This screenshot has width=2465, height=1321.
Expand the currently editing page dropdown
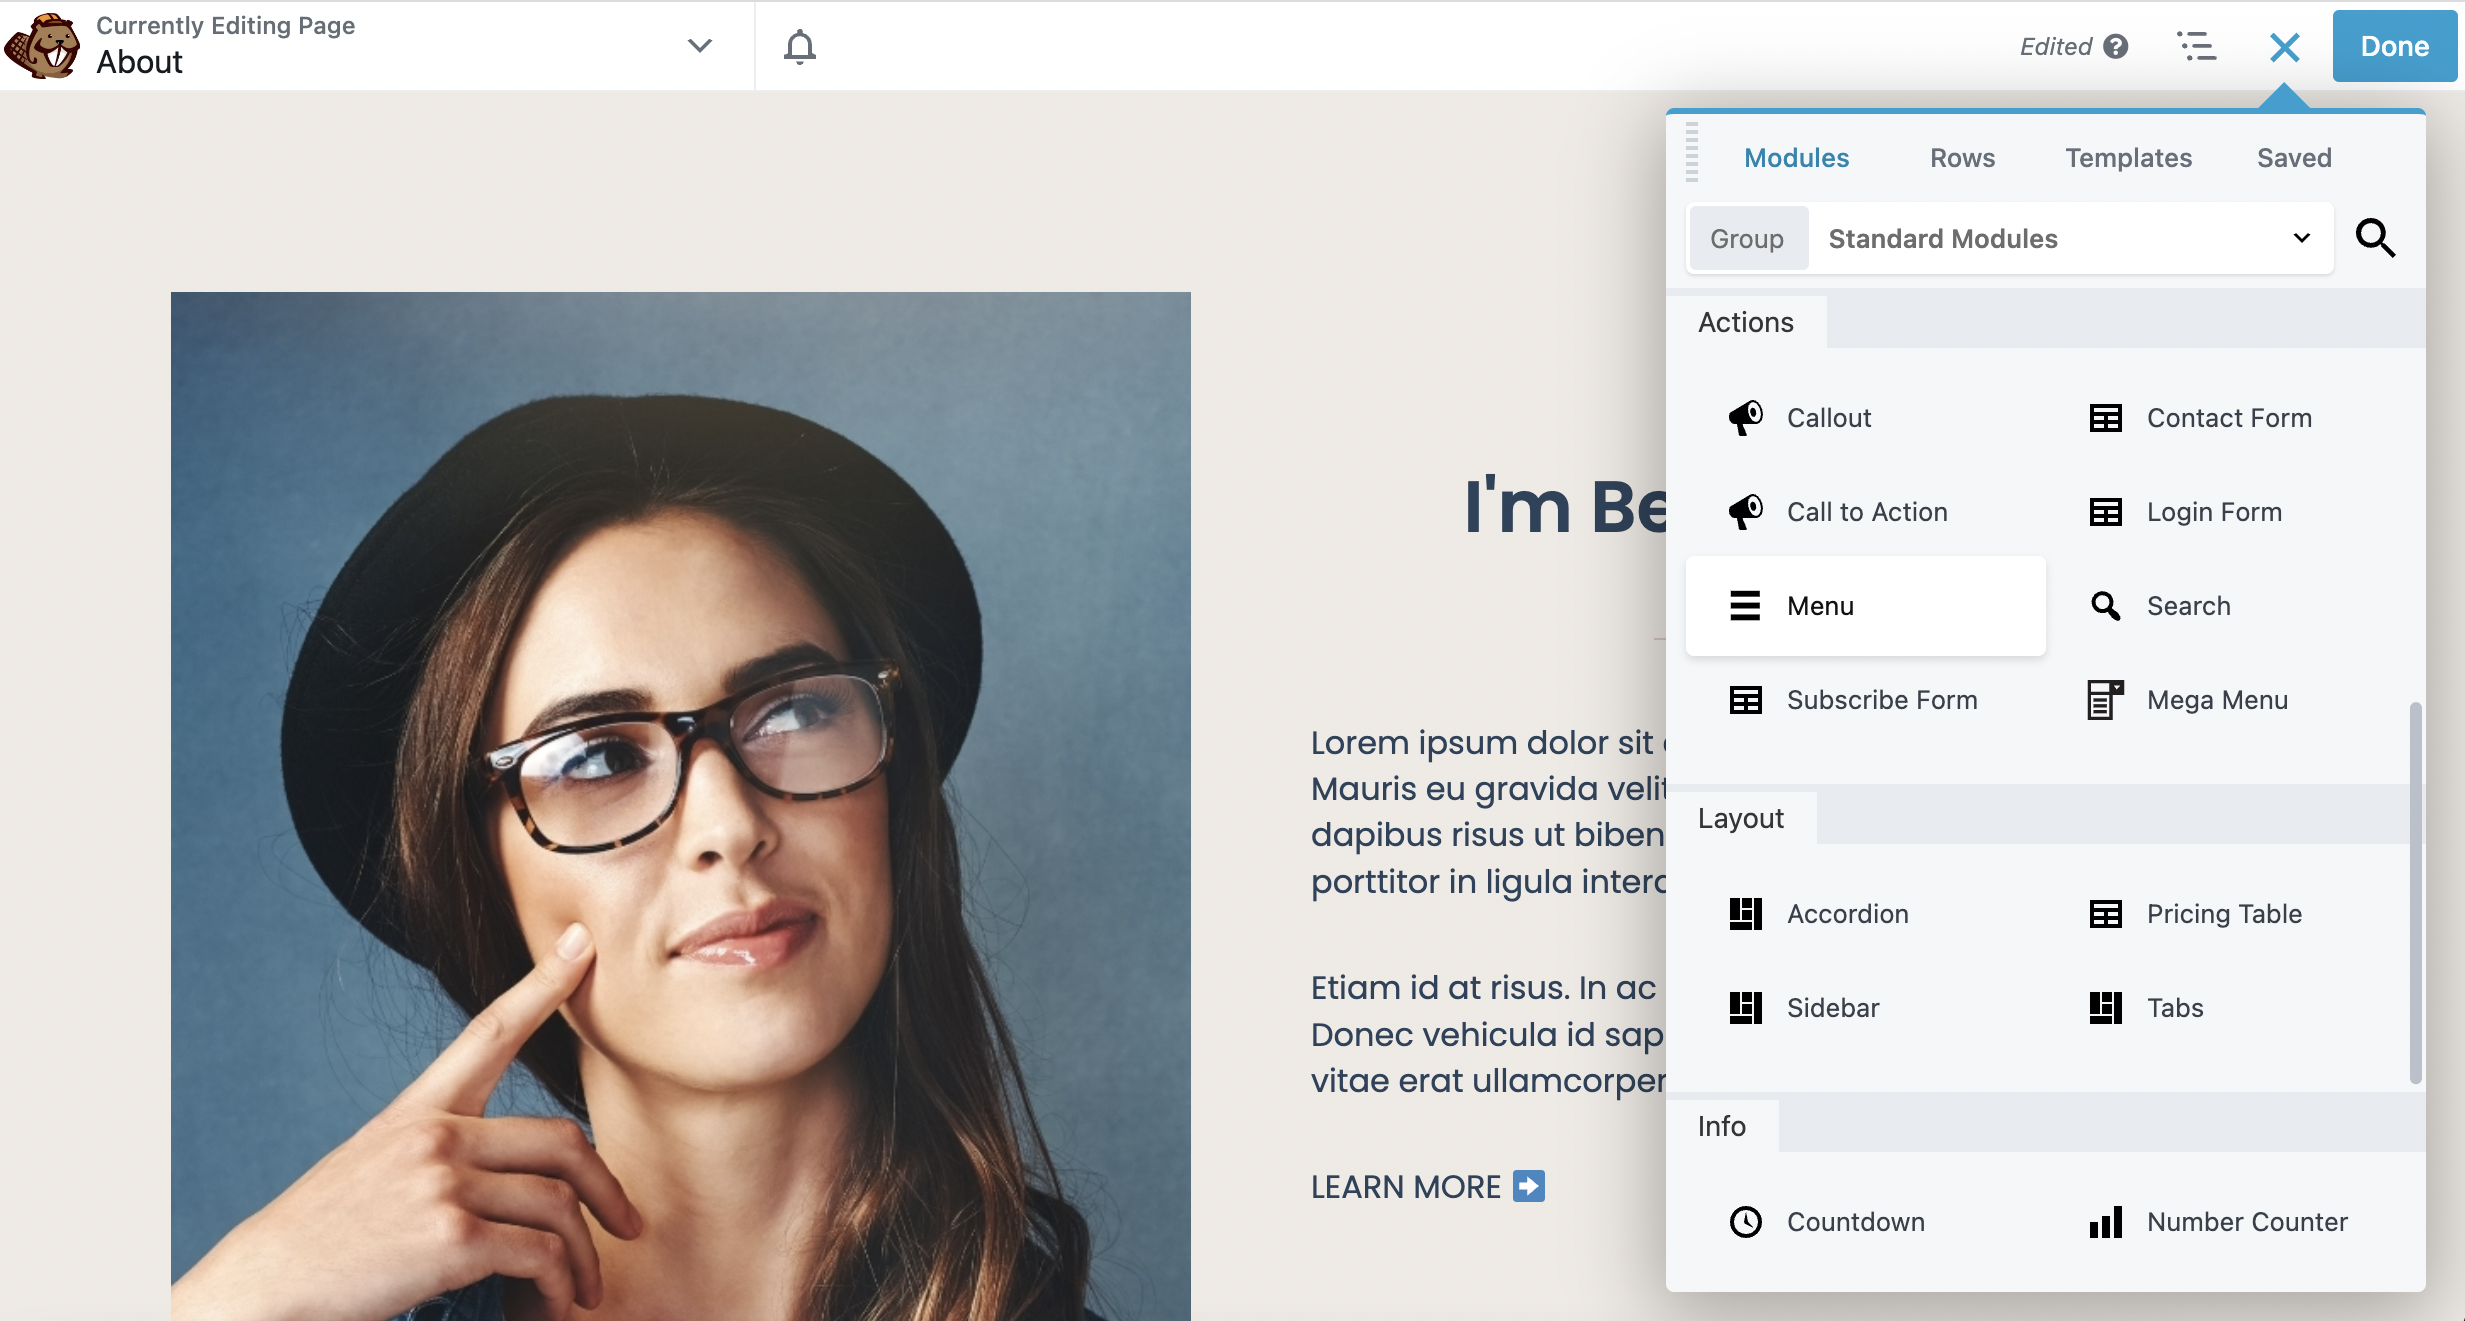pyautogui.click(x=699, y=46)
